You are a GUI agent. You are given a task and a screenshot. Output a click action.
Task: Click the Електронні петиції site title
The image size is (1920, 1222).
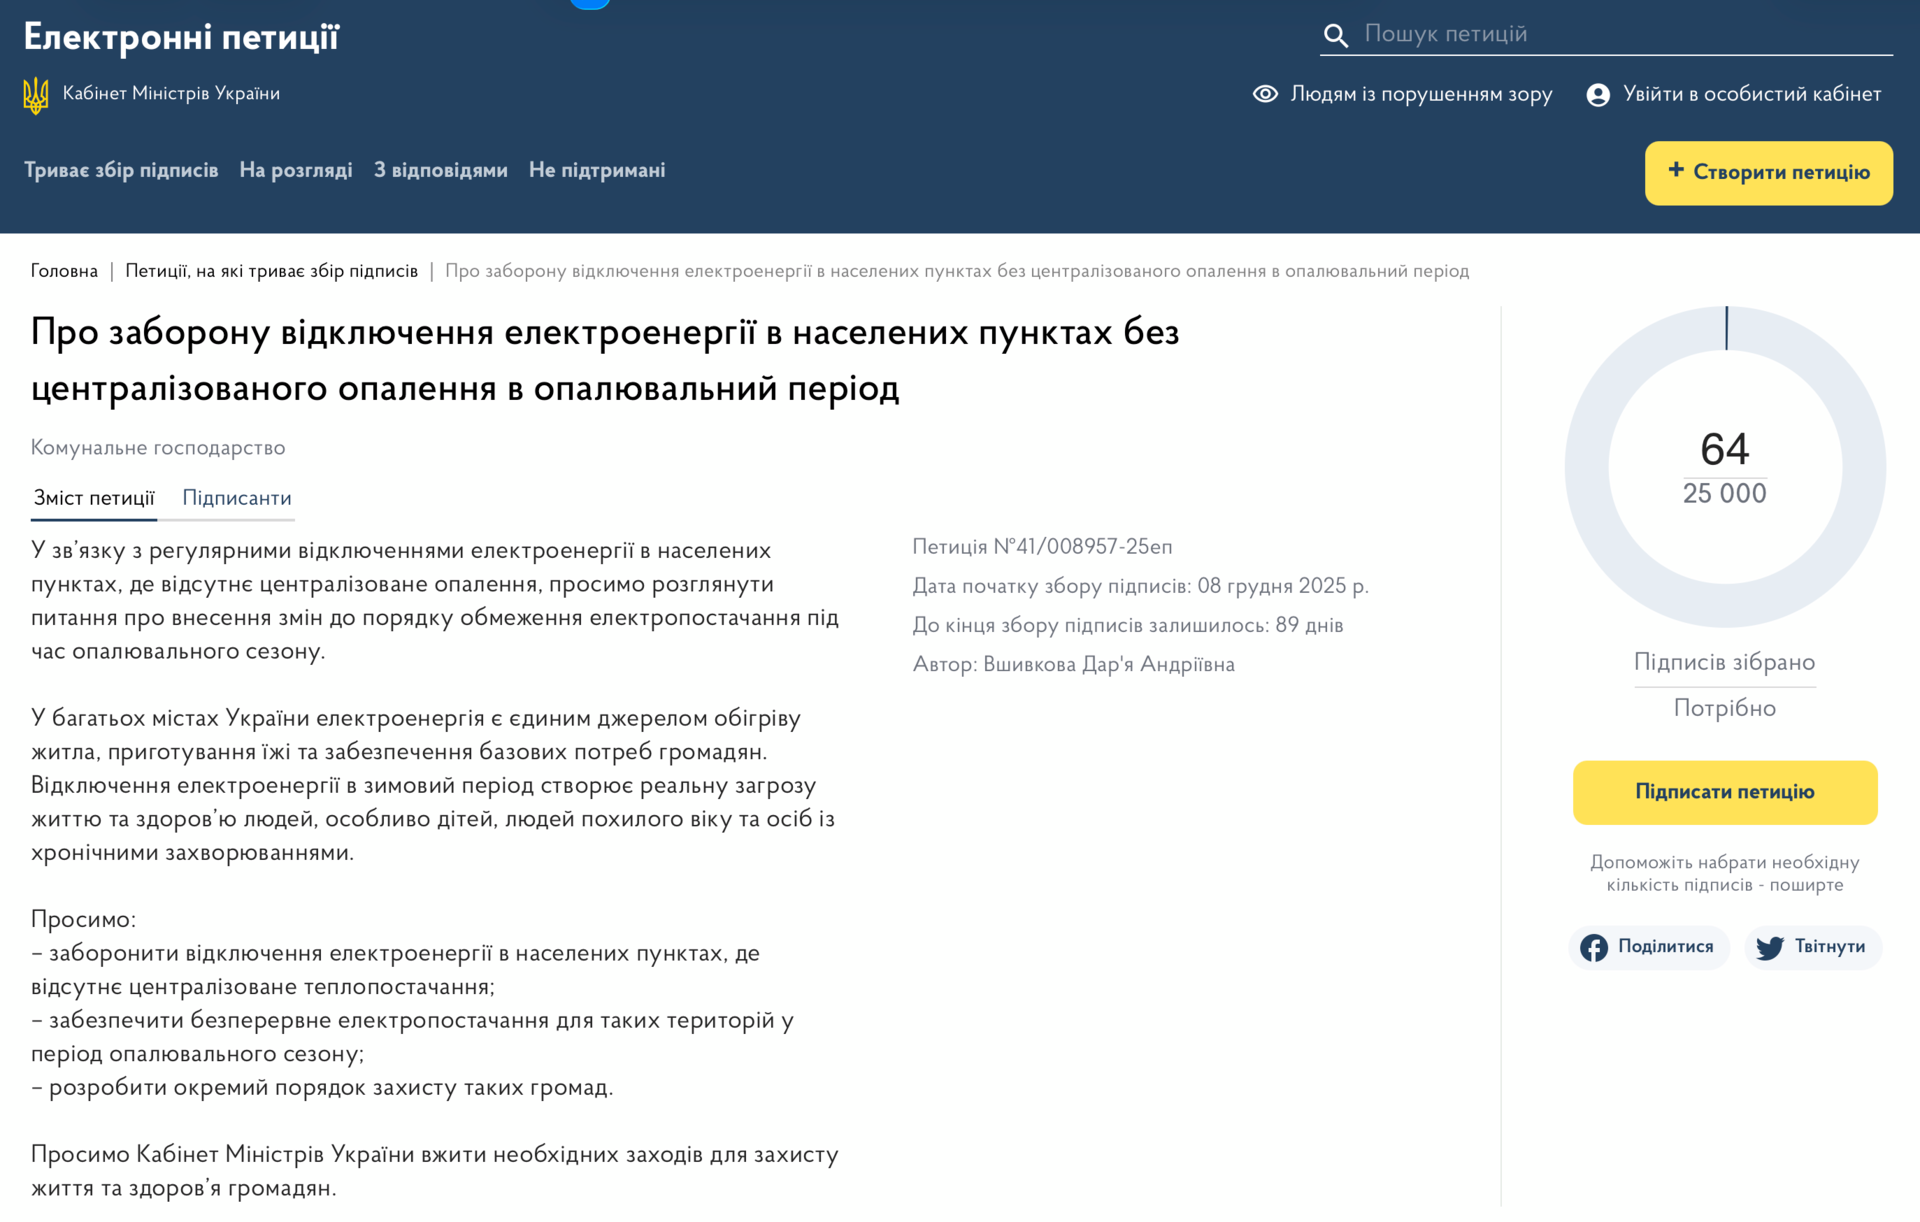tap(181, 37)
